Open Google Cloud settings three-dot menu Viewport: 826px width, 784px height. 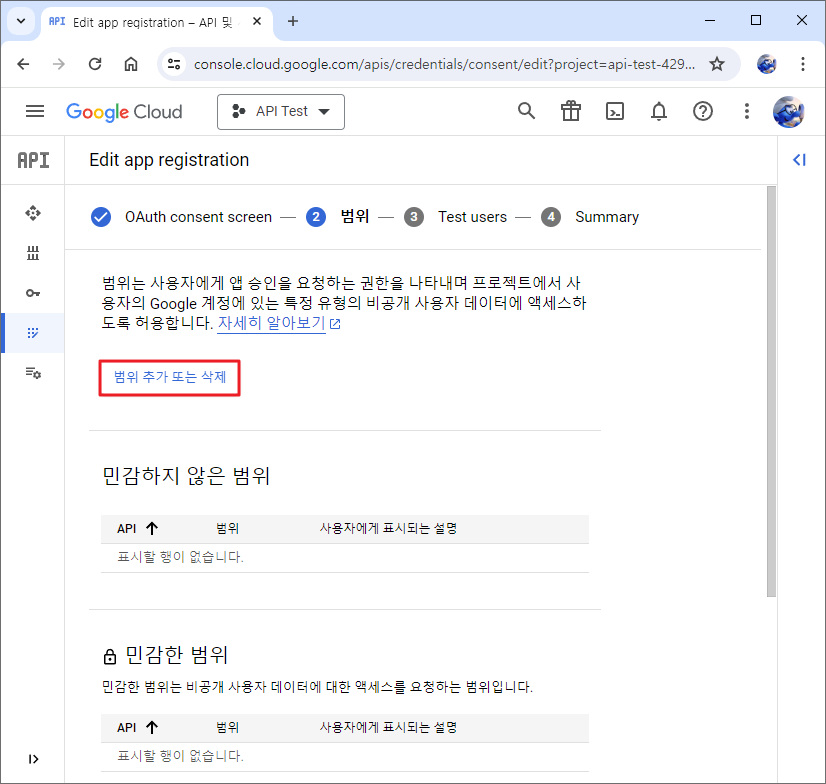click(746, 111)
